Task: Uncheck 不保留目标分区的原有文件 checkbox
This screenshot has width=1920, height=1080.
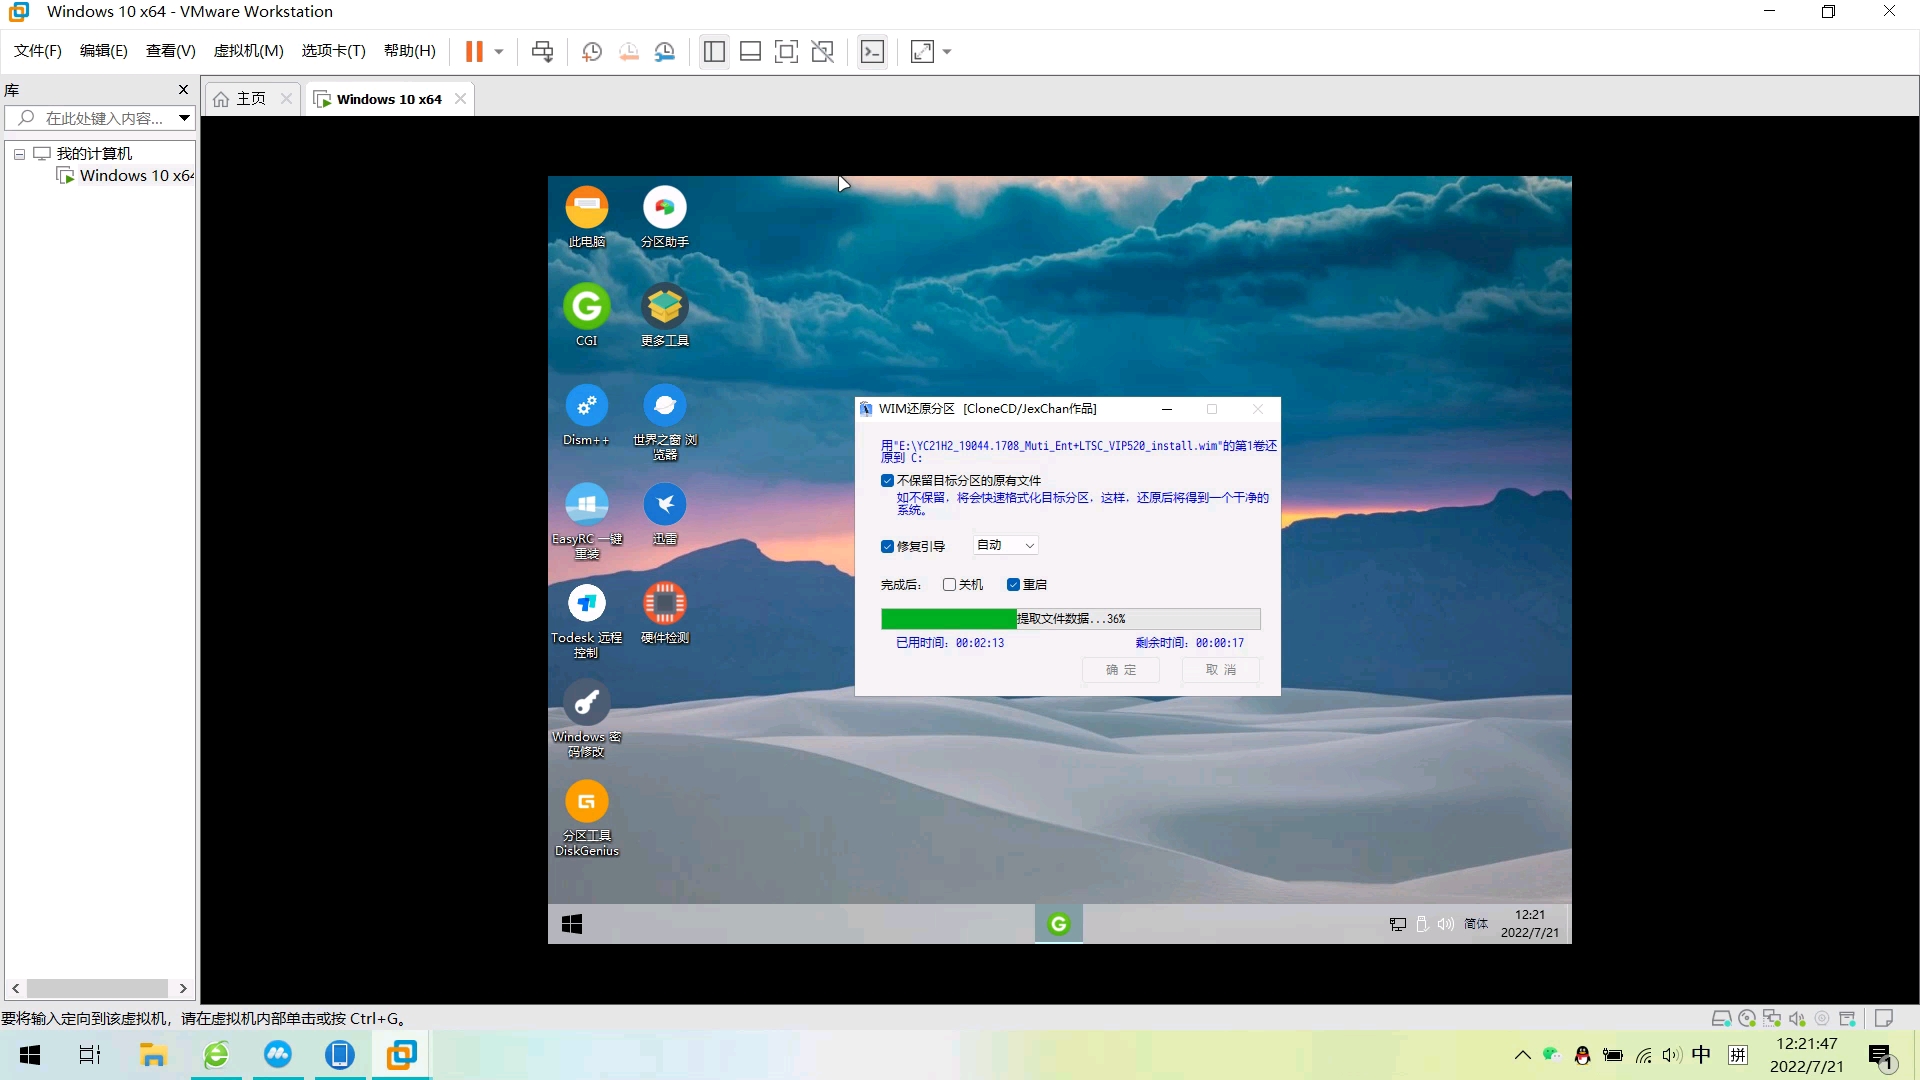Action: coord(887,481)
